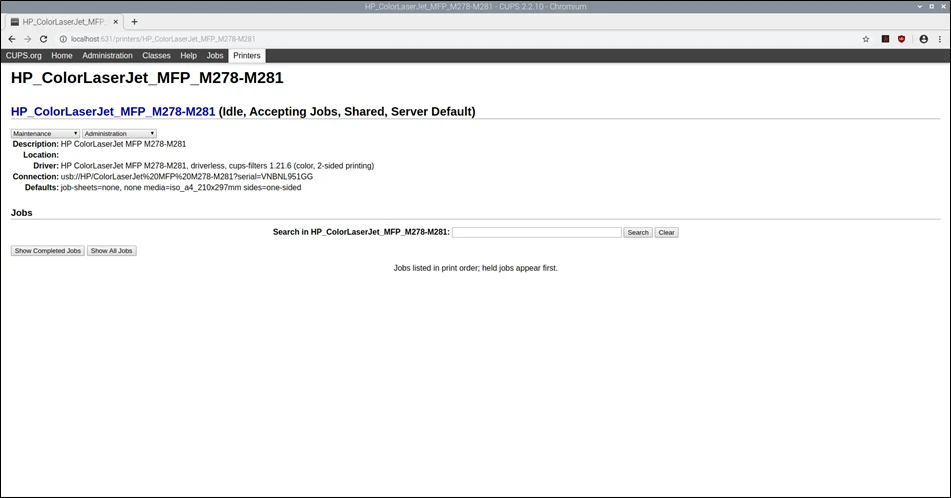Viewport: 951px width, 498px height.
Task: Open the Classes navigation tab
Action: coord(156,55)
